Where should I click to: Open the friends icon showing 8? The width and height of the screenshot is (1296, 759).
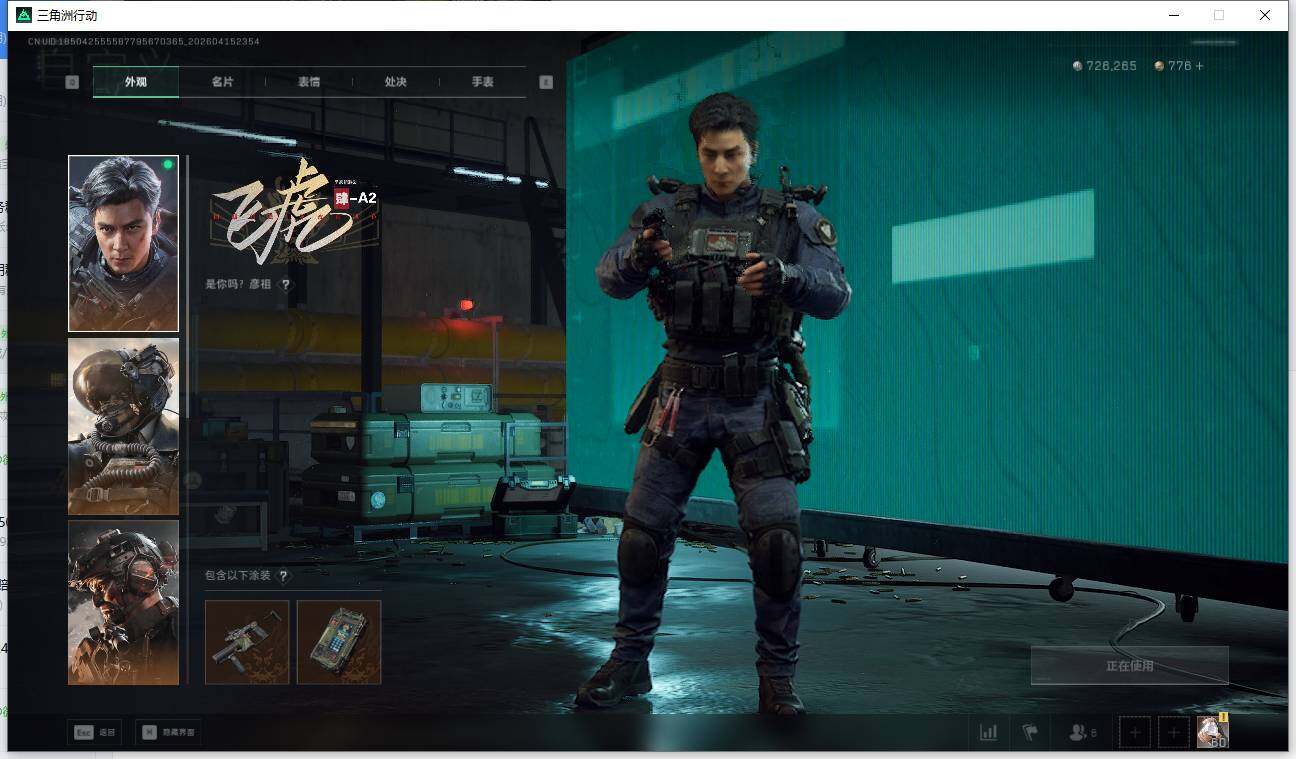click(x=1083, y=733)
